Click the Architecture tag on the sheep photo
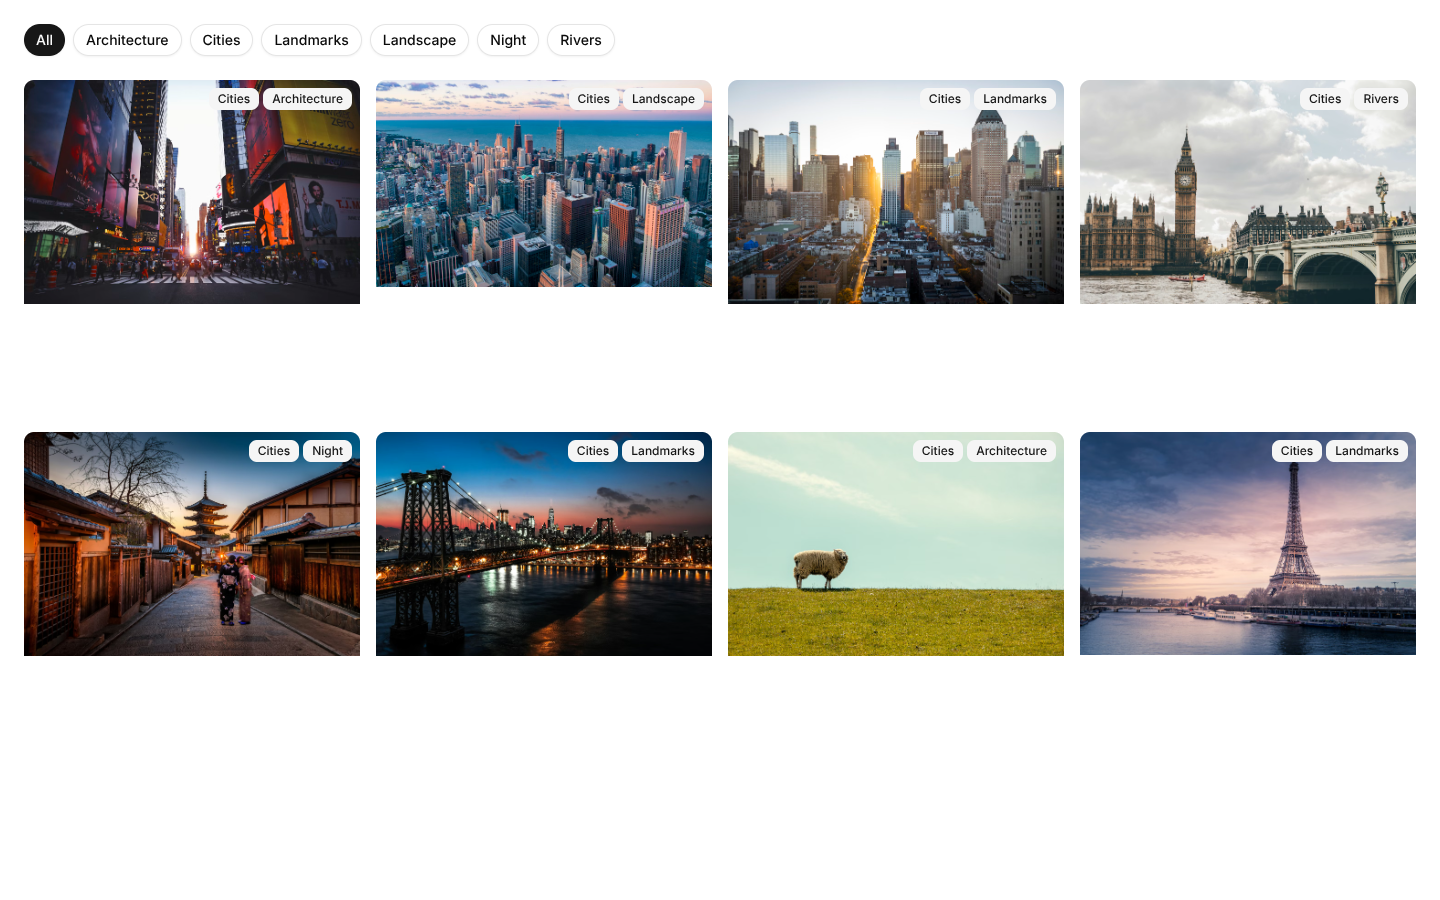1440x900 pixels. pyautogui.click(x=1012, y=451)
